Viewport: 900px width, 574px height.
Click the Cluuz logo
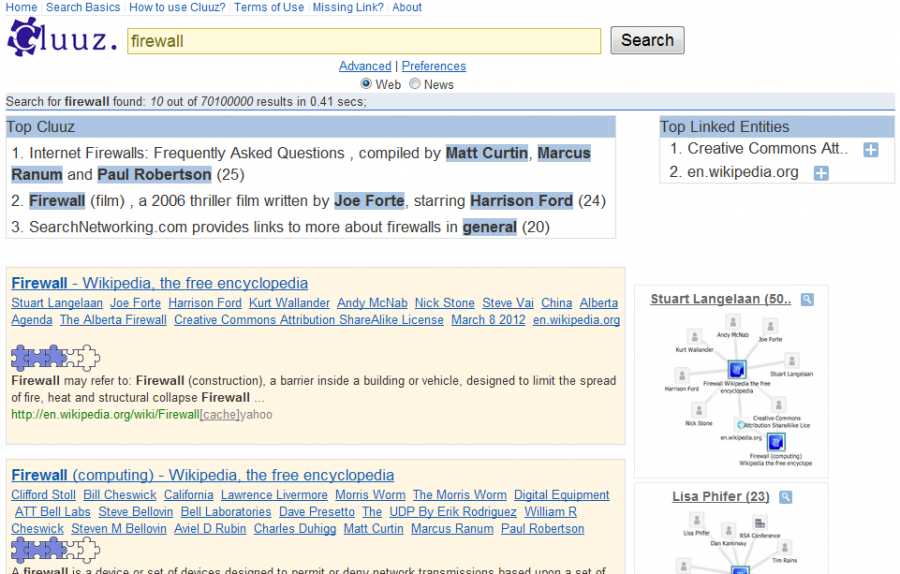pos(61,38)
